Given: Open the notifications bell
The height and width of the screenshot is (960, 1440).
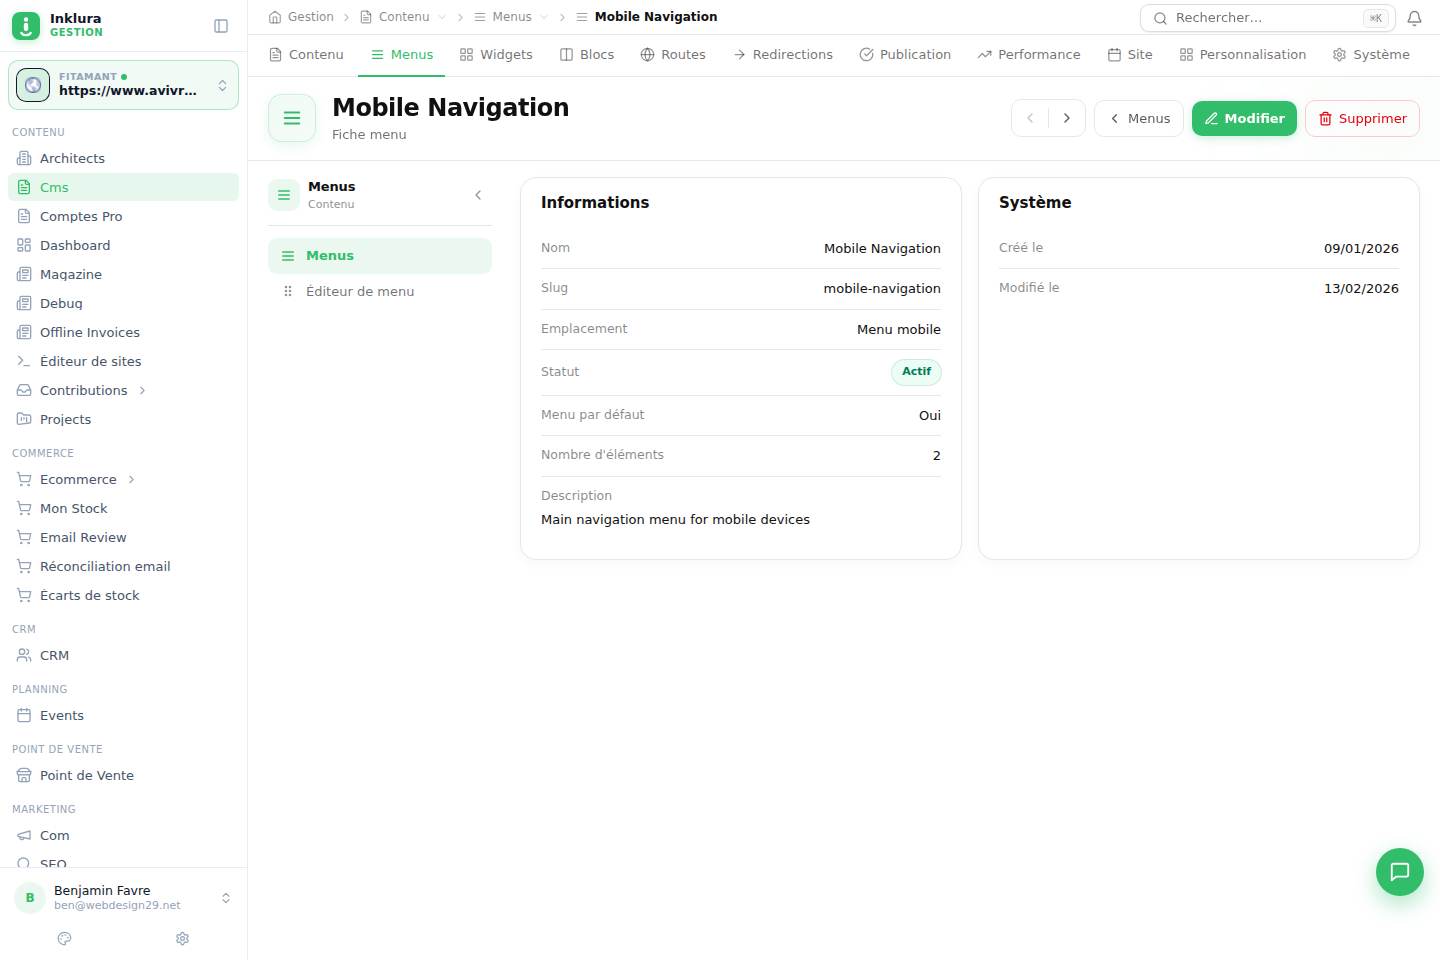Looking at the screenshot, I should click(1414, 18).
